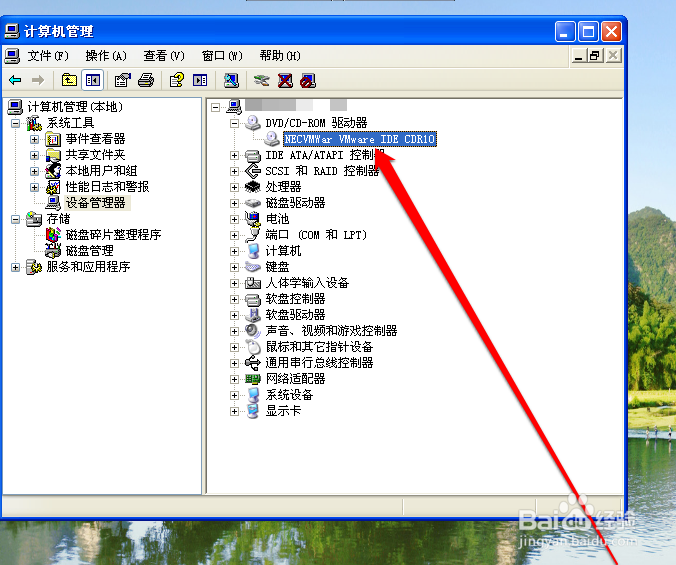Click the 显示卡 monitor icon
This screenshot has height=565, width=676.
click(x=253, y=411)
